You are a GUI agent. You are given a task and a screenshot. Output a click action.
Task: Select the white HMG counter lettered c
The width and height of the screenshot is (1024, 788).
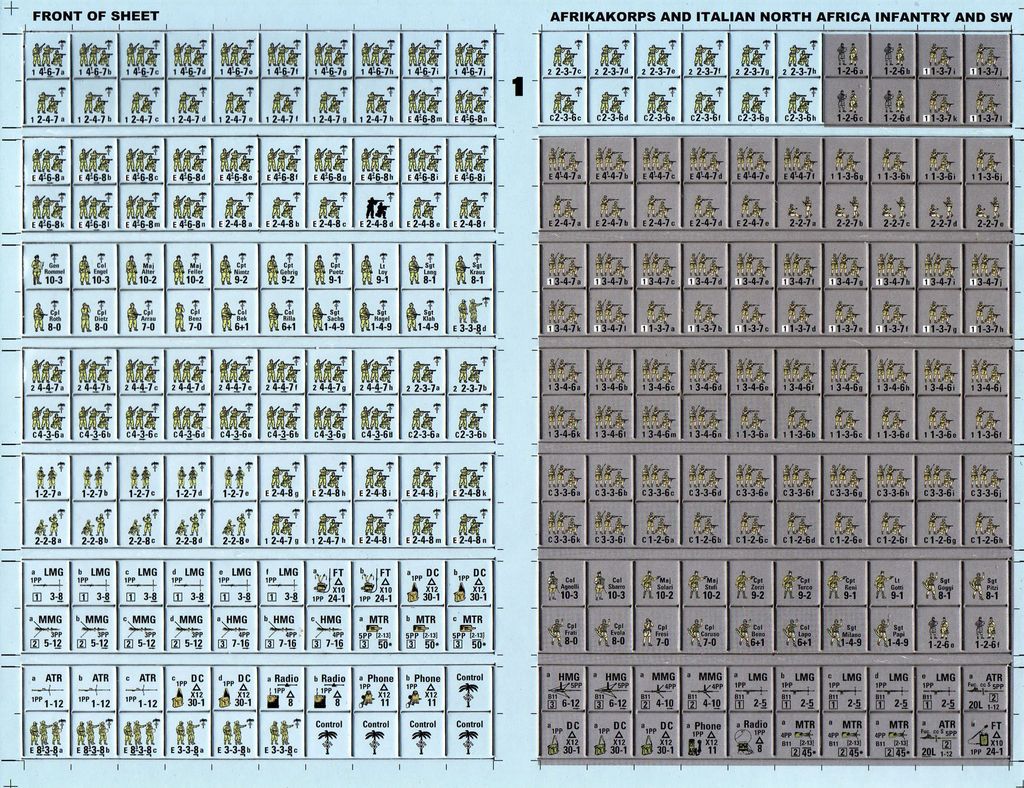point(330,631)
